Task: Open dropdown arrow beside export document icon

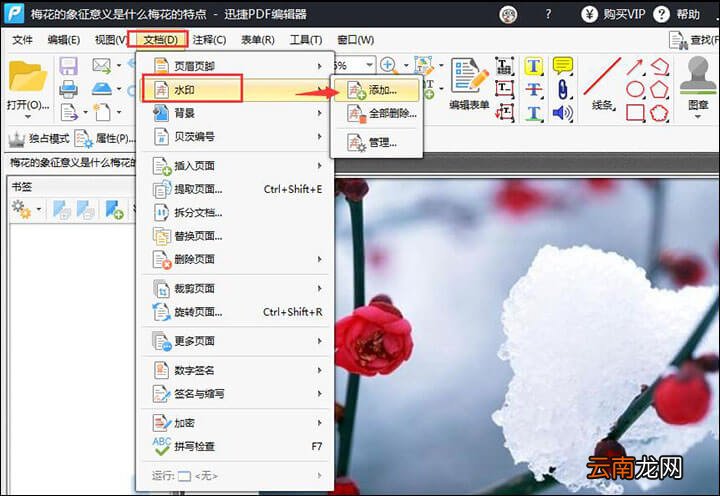Action: 85,112
